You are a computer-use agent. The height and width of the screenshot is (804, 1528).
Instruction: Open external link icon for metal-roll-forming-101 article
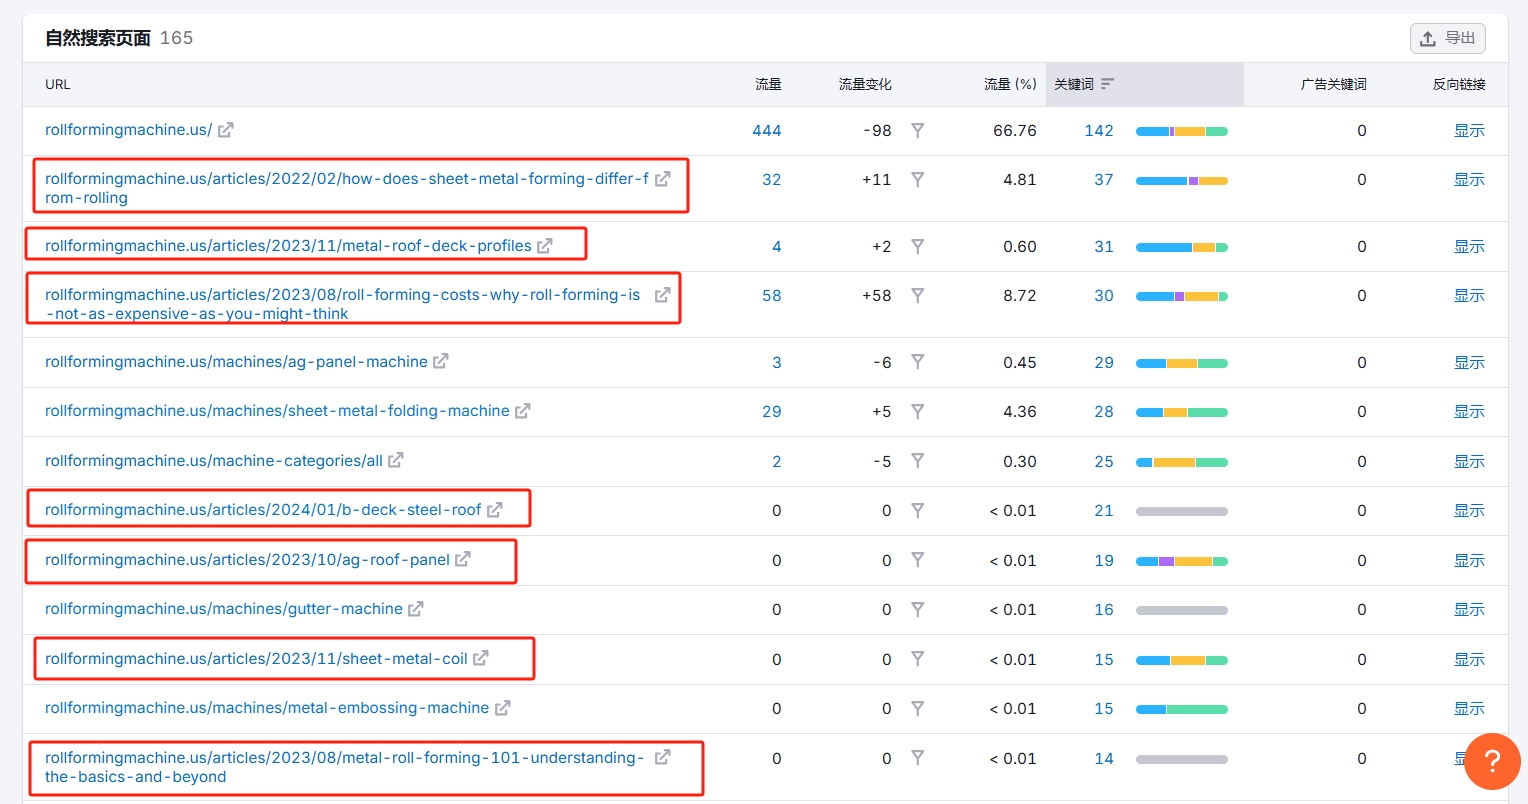pyautogui.click(x=663, y=758)
